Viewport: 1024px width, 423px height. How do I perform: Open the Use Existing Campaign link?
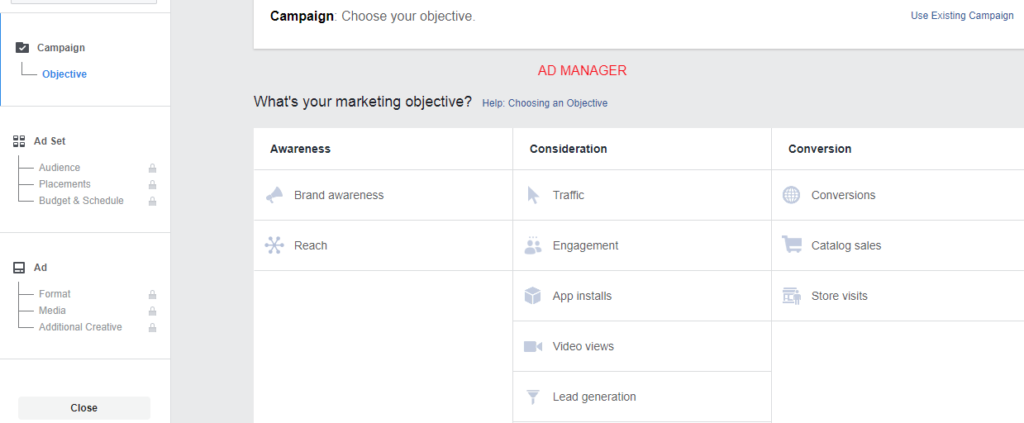click(x=962, y=16)
